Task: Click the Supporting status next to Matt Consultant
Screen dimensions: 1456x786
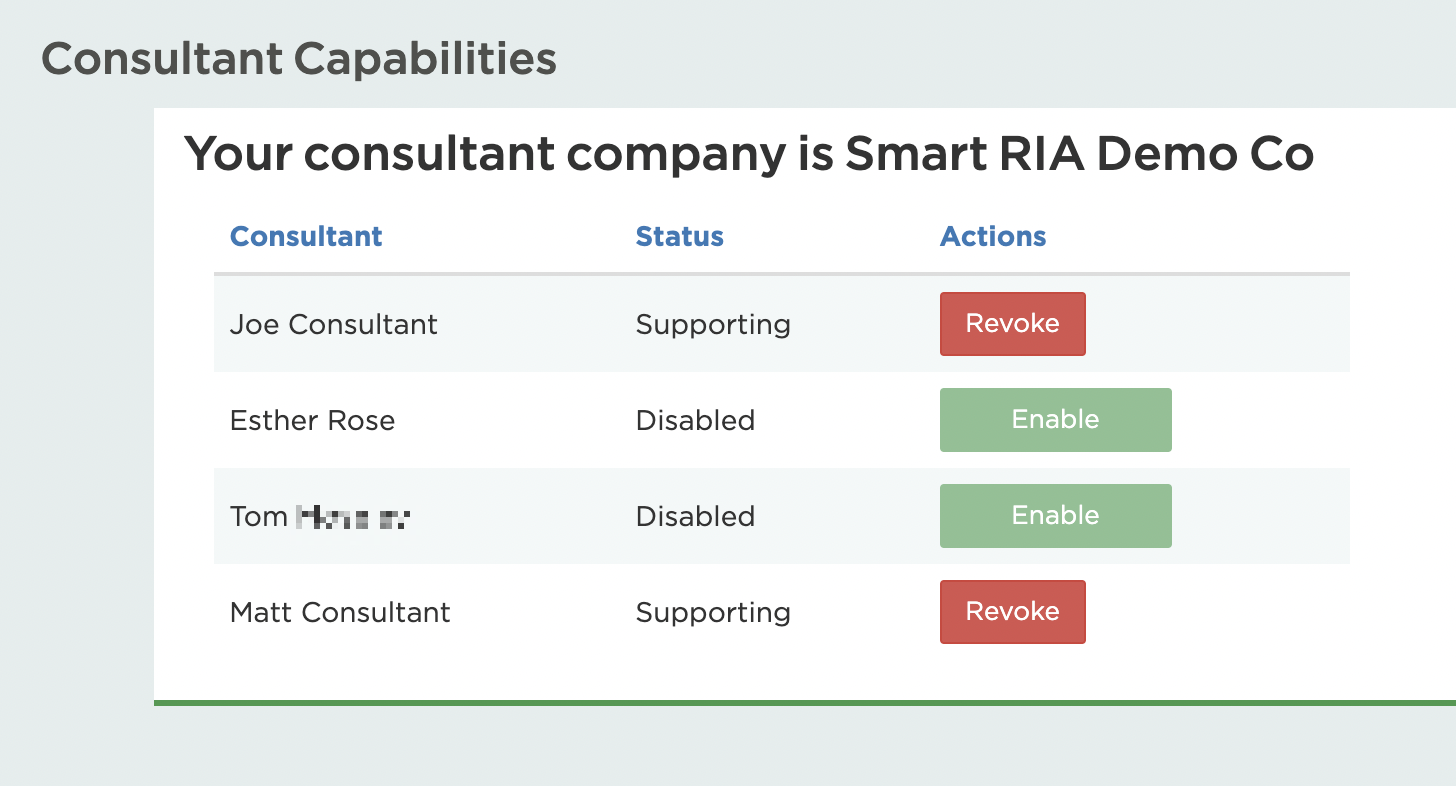Action: coord(713,611)
